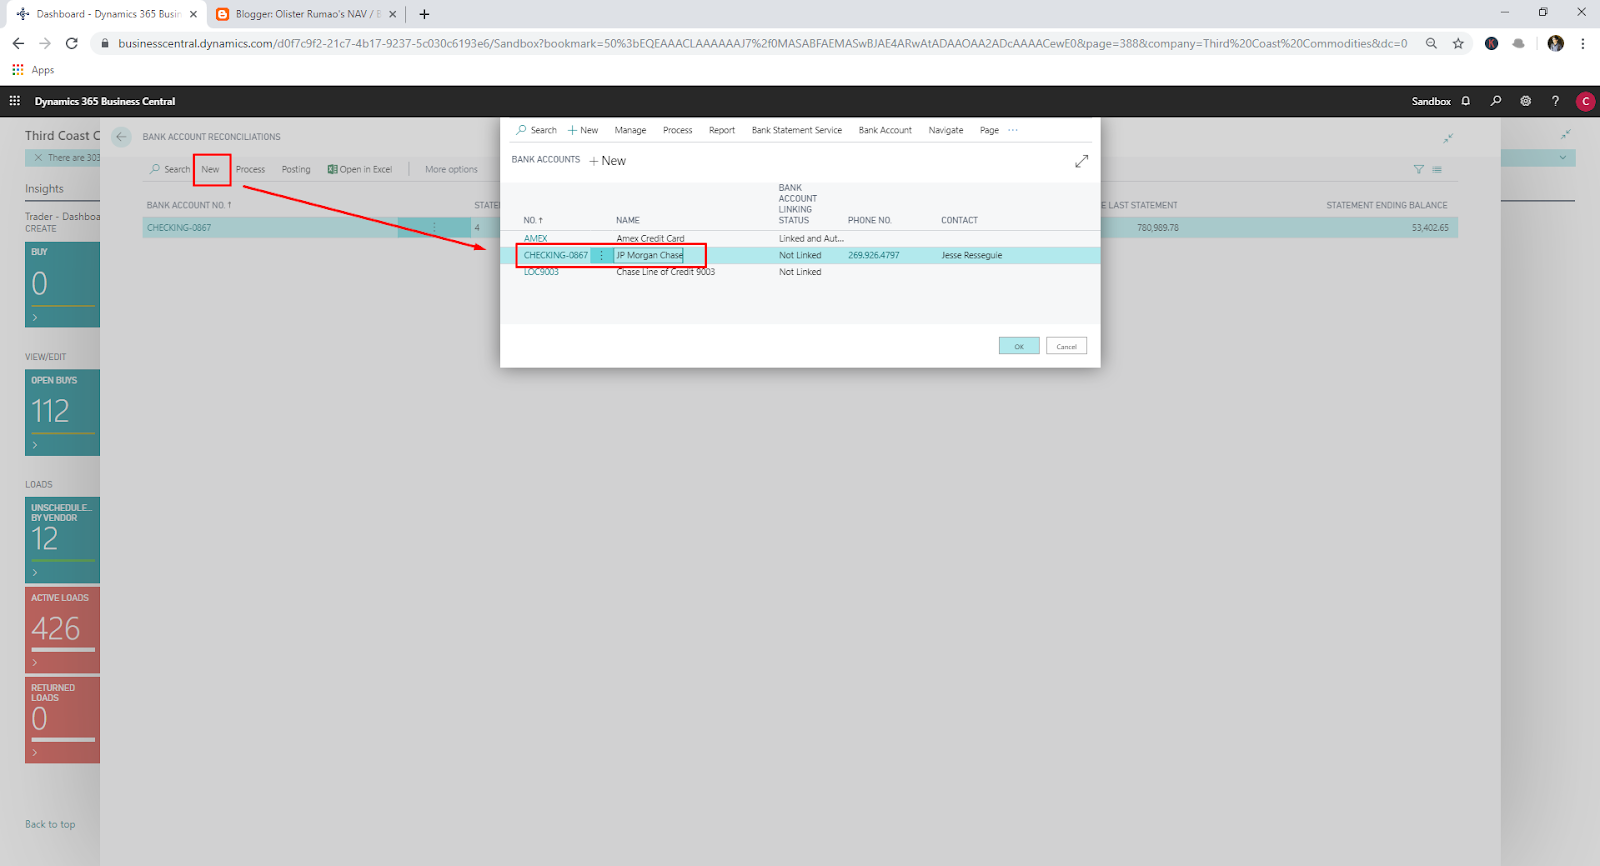Click Chase Line of Credit 9003 name
Screen dimensions: 1600x866
click(x=665, y=272)
